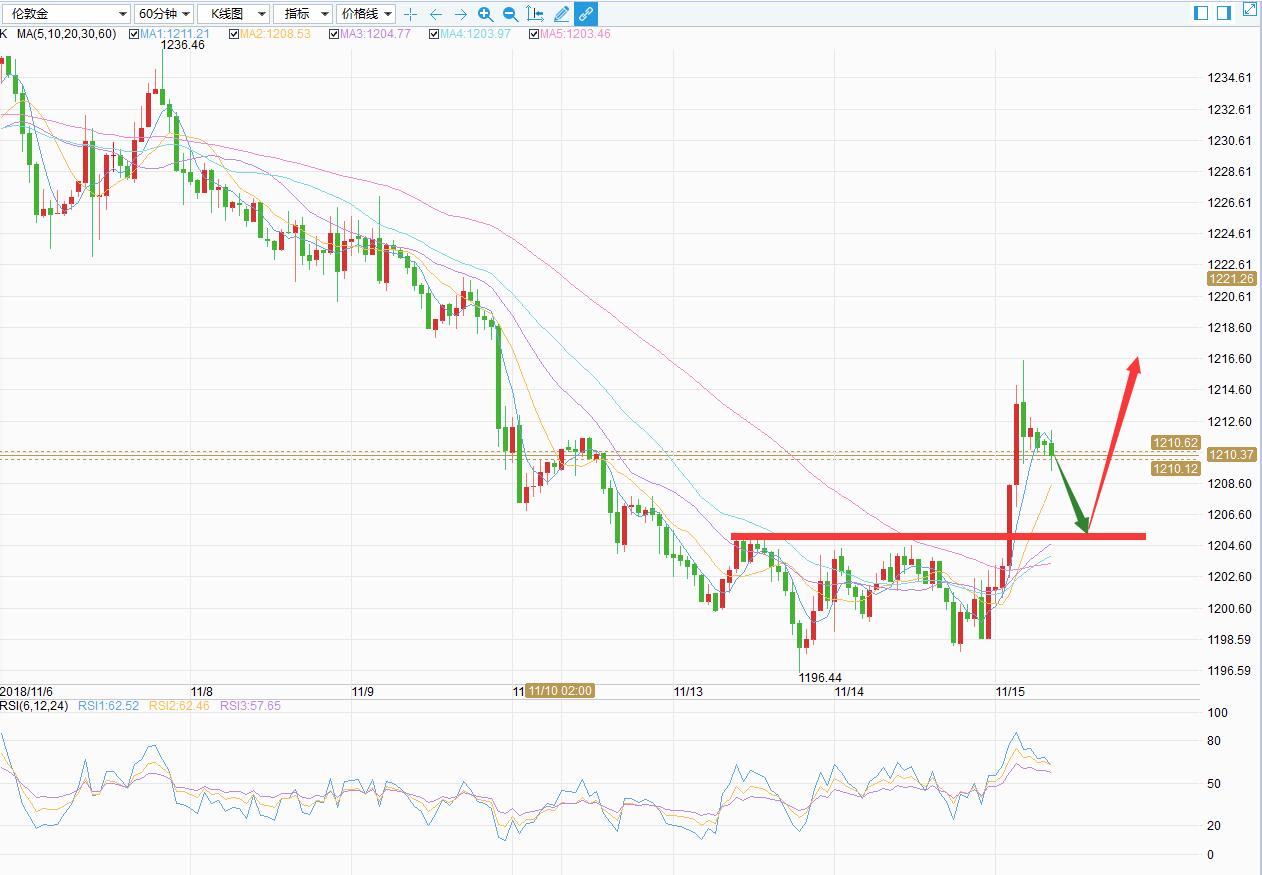Screen dimensions: 1262x875
Task: Zoom in on the chart
Action: (485, 14)
